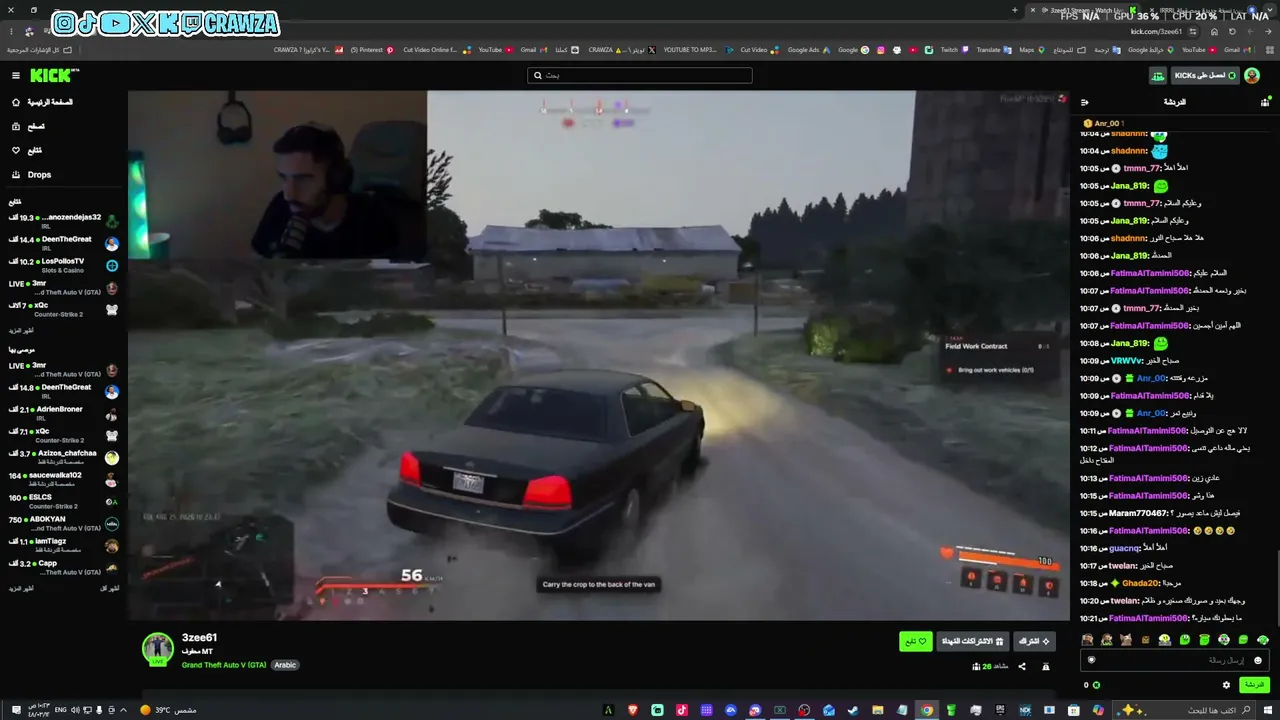Show more recommended channels

(x=22, y=588)
